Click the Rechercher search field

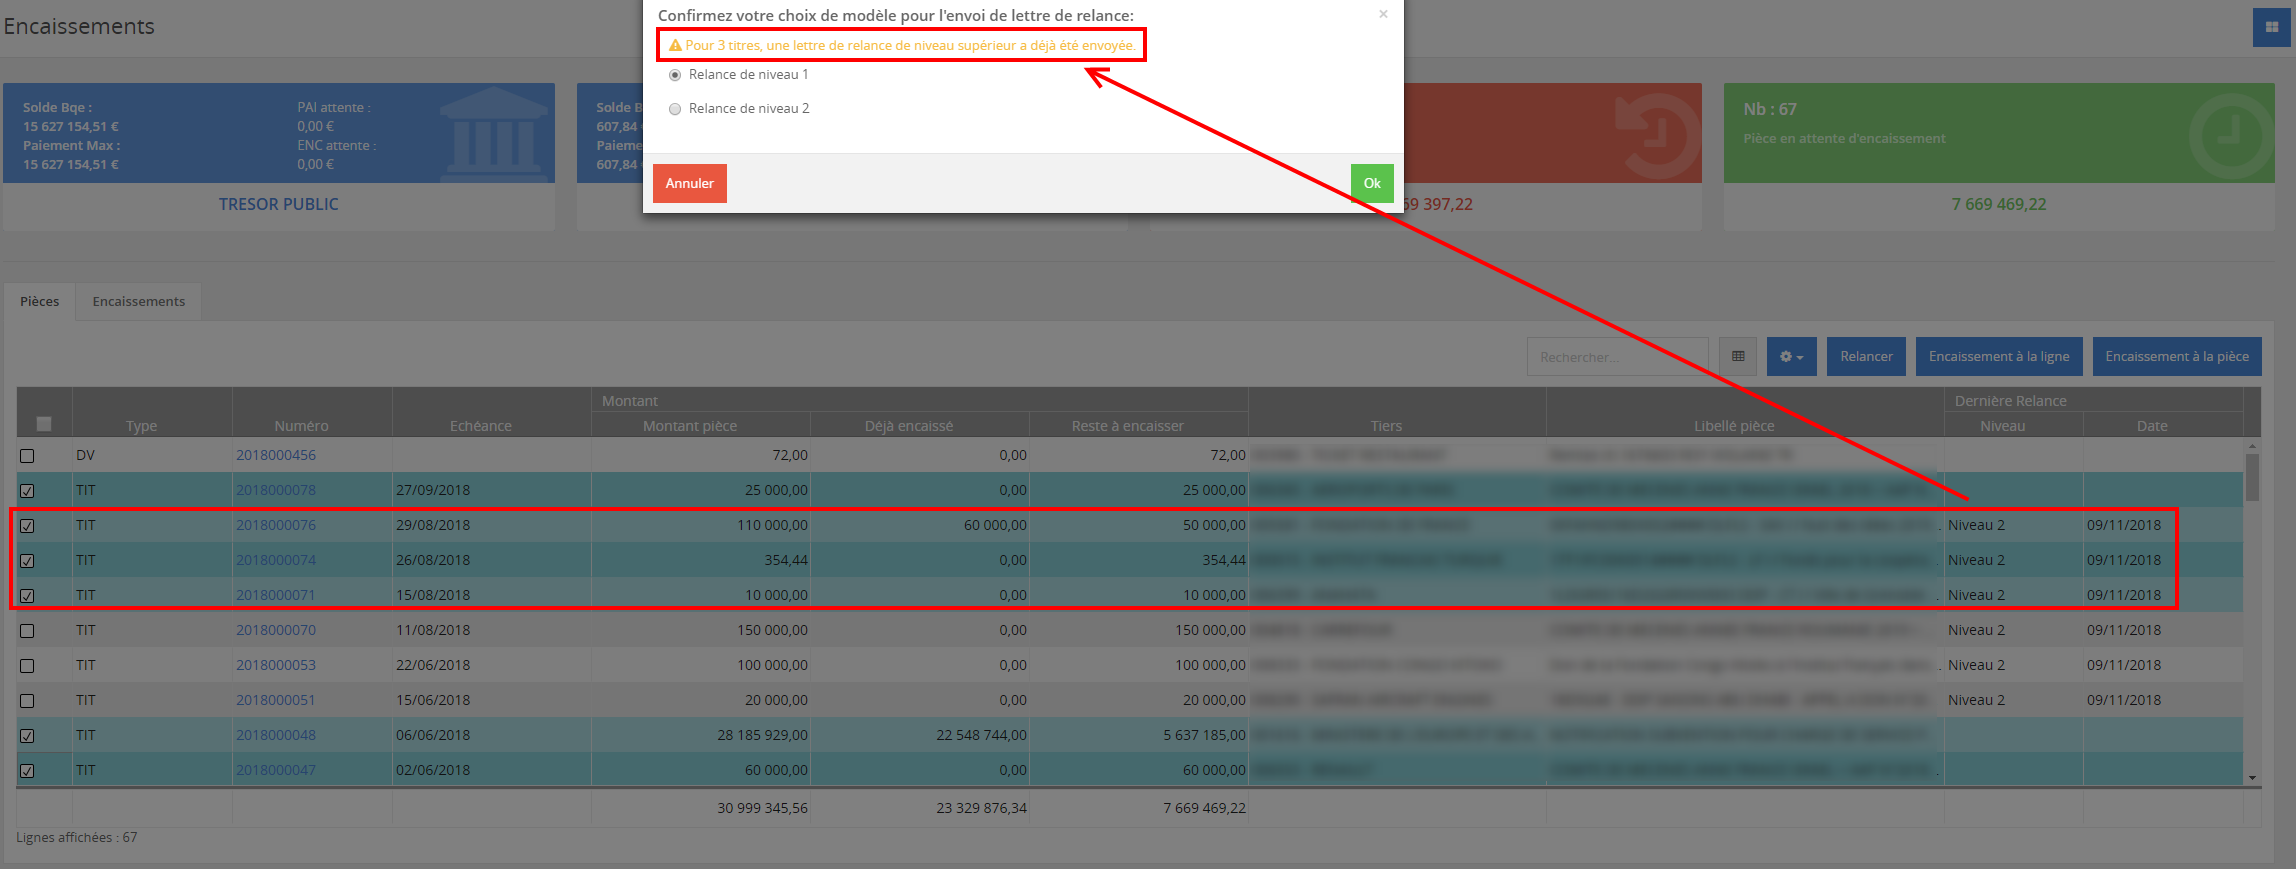pyautogui.click(x=1615, y=357)
